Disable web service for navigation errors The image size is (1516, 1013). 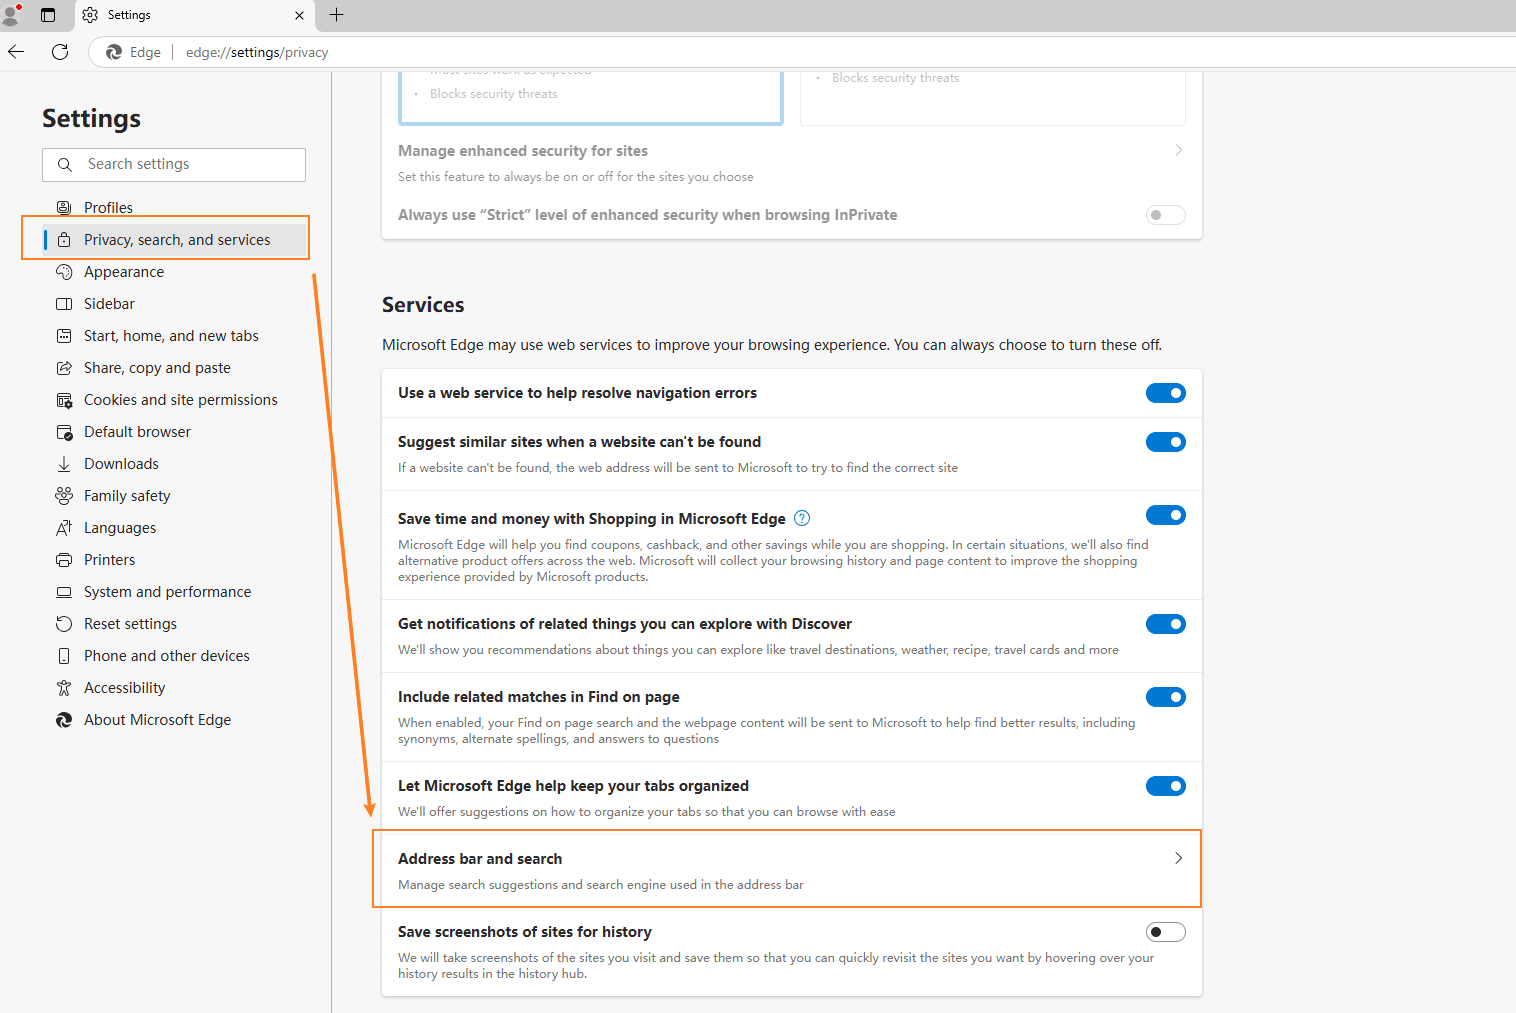(x=1166, y=393)
